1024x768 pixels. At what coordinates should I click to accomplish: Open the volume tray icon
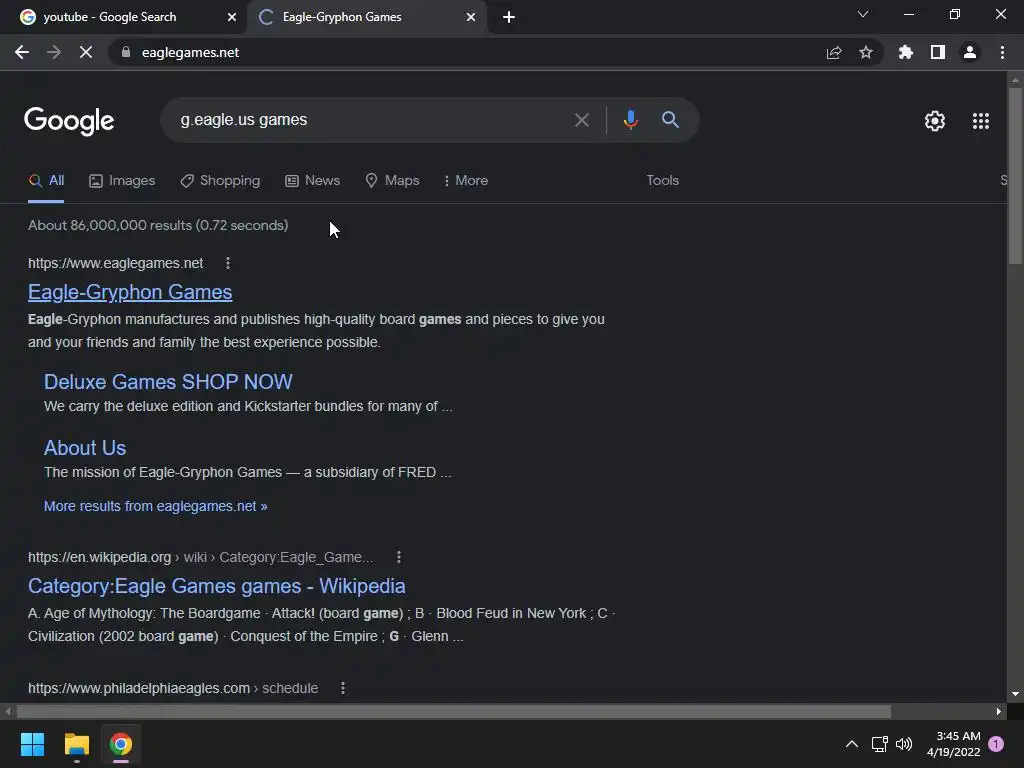904,744
